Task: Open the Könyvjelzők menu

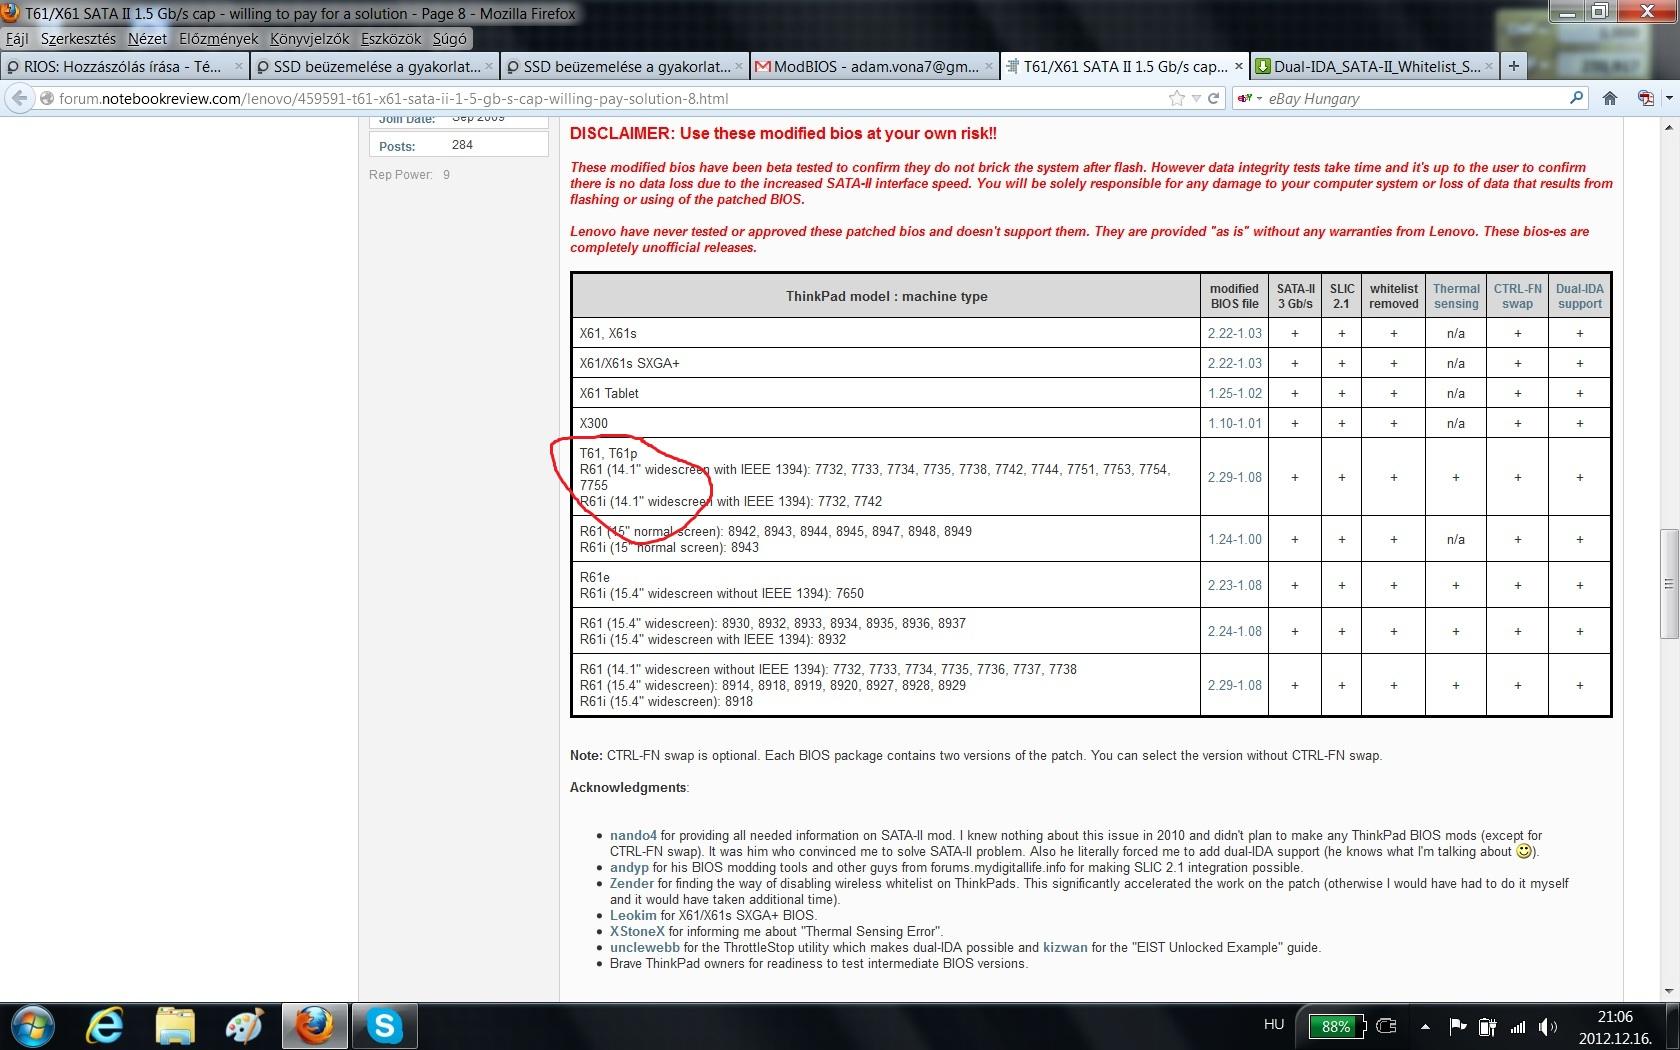Action: 310,39
